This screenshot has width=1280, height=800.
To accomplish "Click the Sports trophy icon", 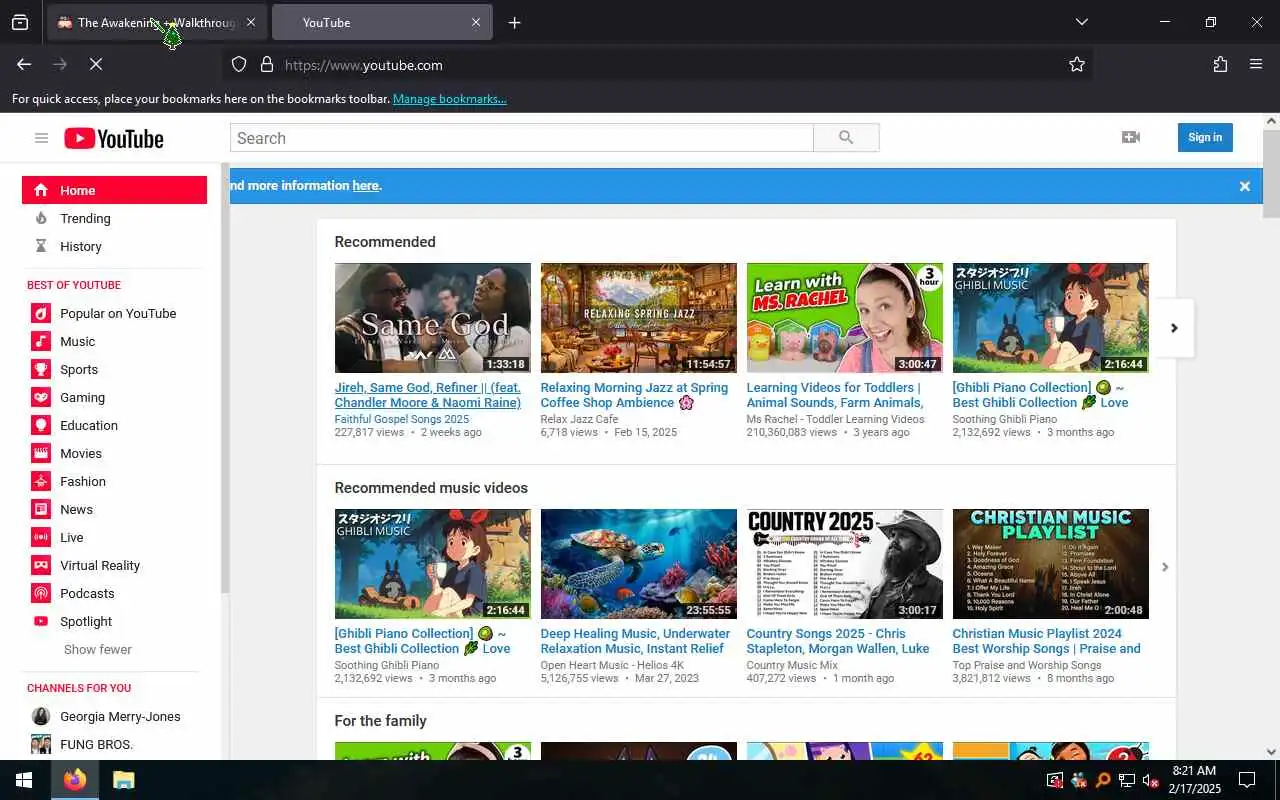I will (41, 369).
